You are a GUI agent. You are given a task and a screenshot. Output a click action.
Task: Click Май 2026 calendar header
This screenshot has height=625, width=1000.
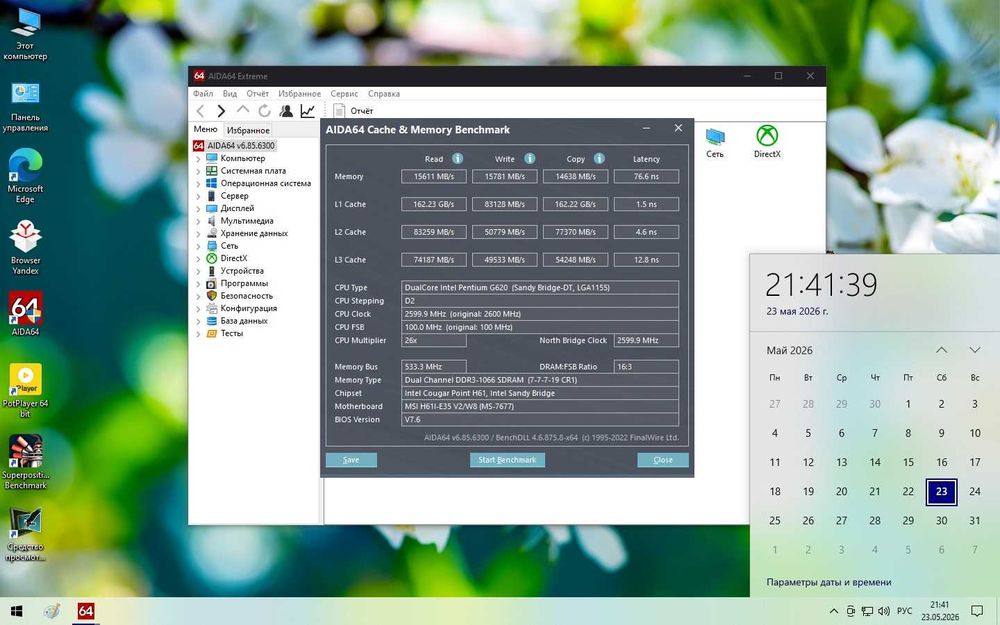[790, 350]
